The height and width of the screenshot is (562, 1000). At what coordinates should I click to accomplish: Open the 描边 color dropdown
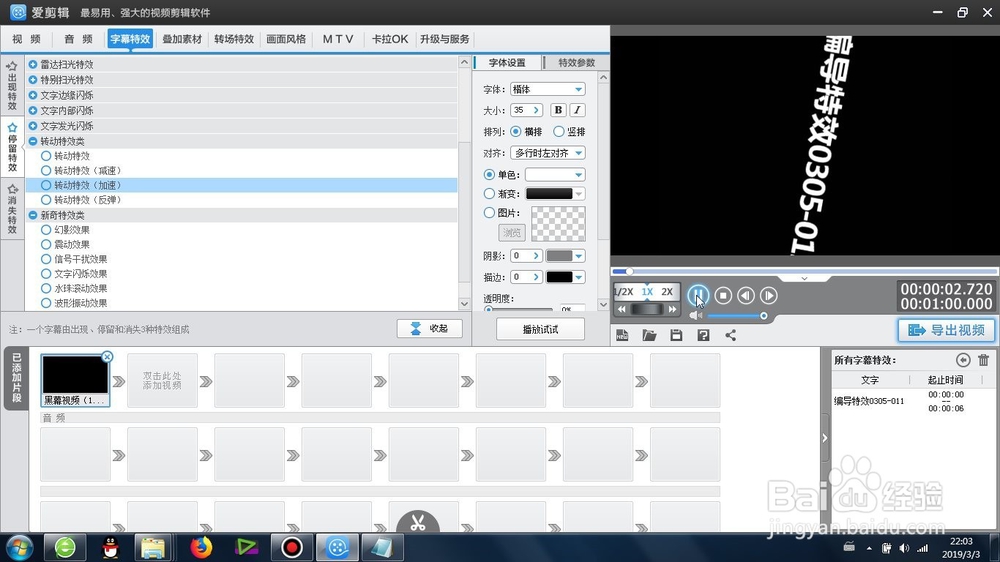pyautogui.click(x=566, y=277)
